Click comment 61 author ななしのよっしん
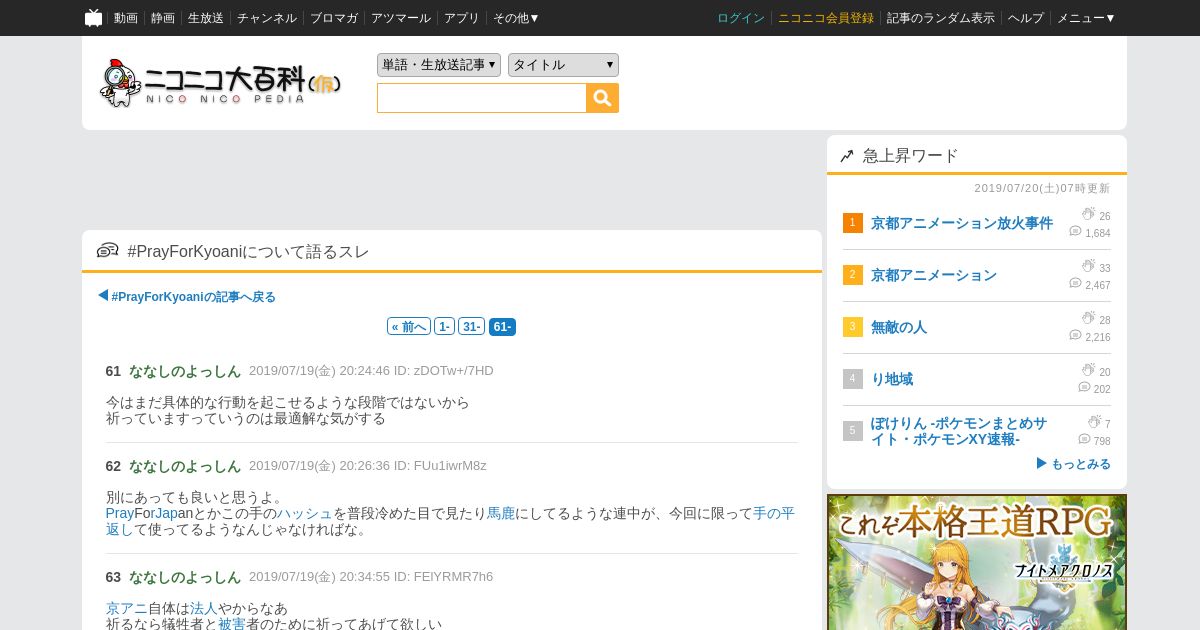Image resolution: width=1200 pixels, height=630 pixels. point(185,371)
